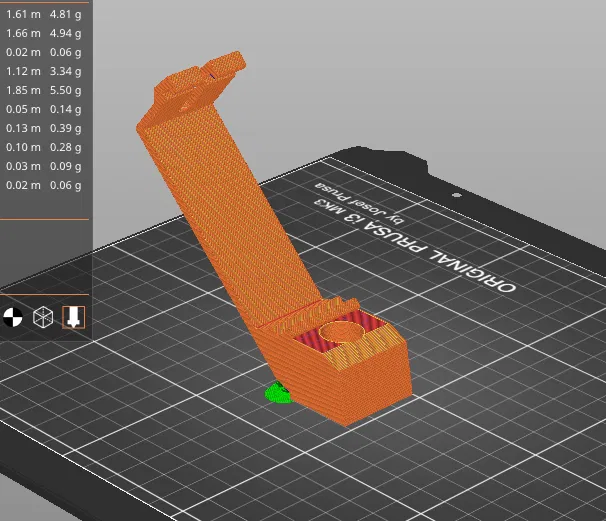The height and width of the screenshot is (521, 606).
Task: Select the legend row 1.66 m 4.94 g
Action: coord(44,33)
